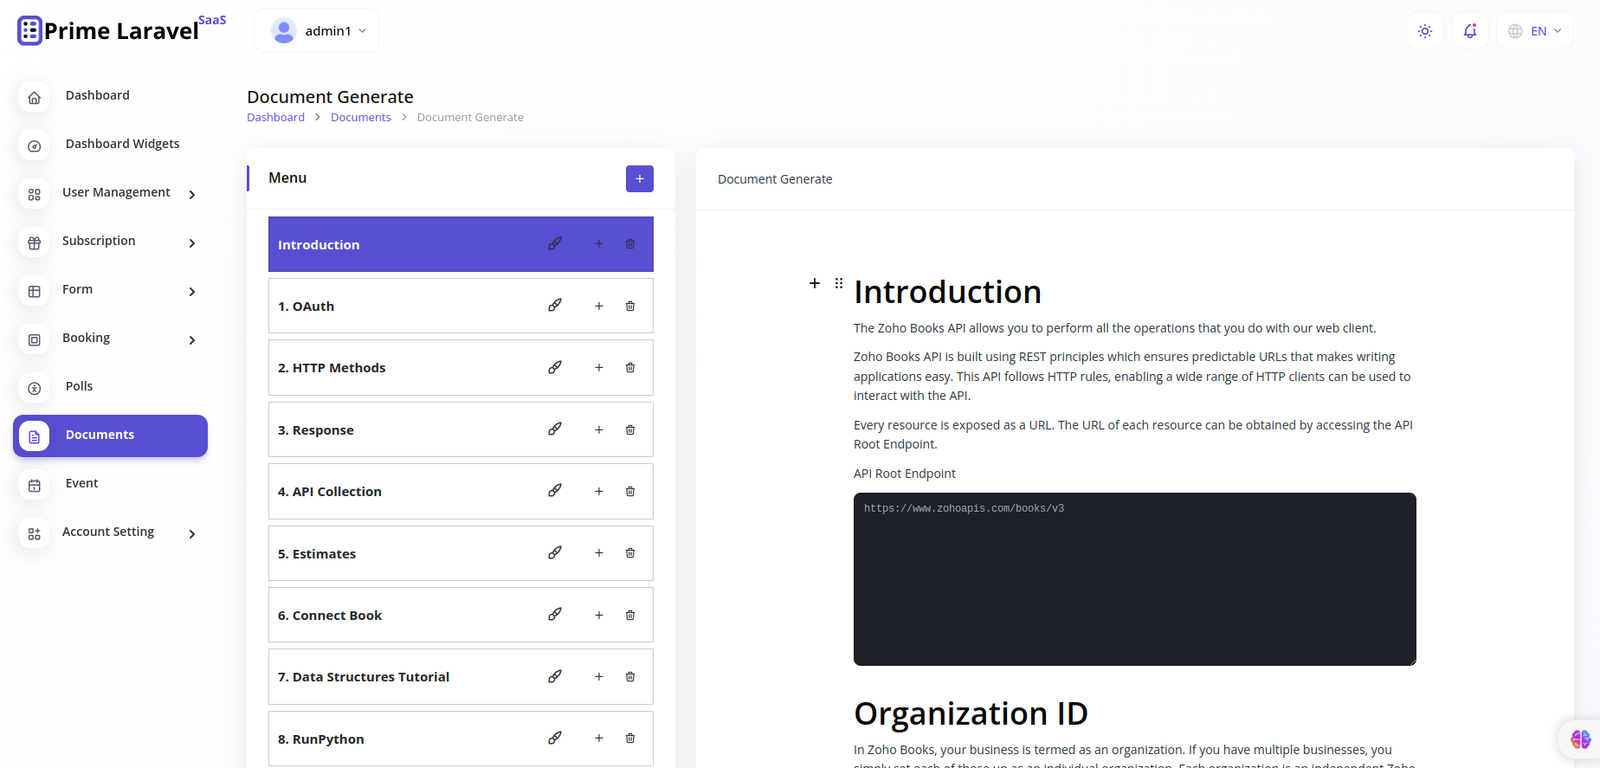The width and height of the screenshot is (1600, 768).
Task: Select the 7. Data Structures Tutorial item
Action: 364,677
